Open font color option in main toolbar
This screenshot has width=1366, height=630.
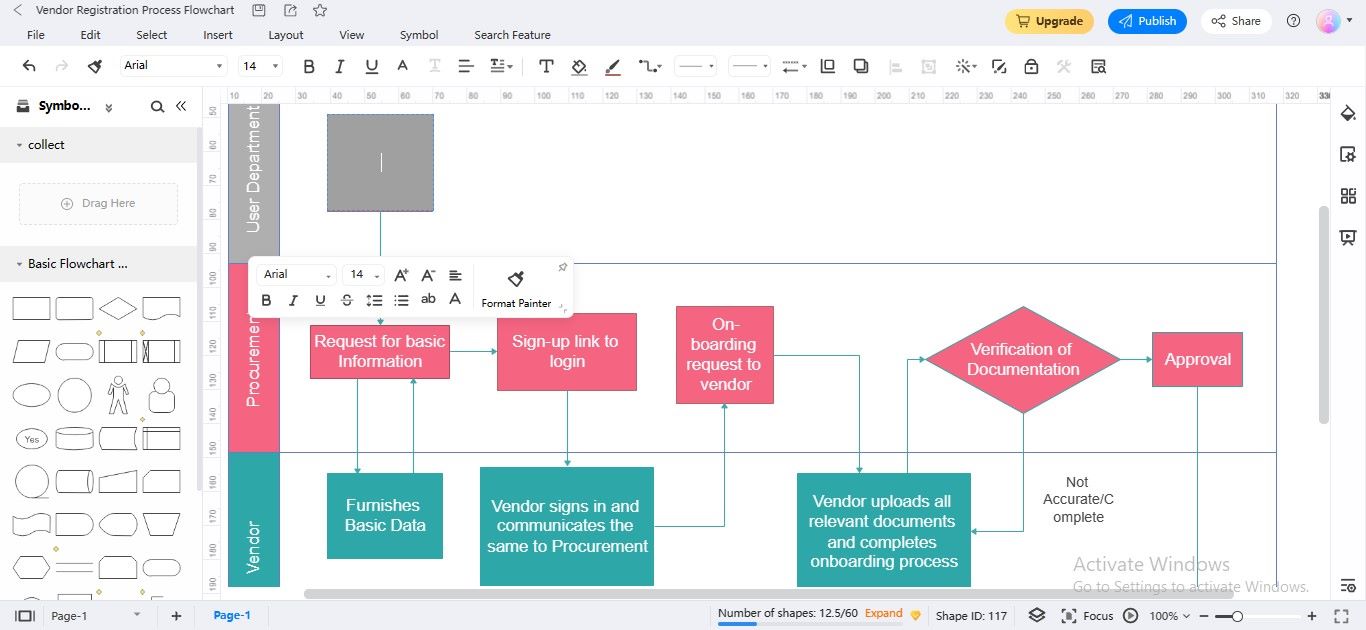[402, 66]
